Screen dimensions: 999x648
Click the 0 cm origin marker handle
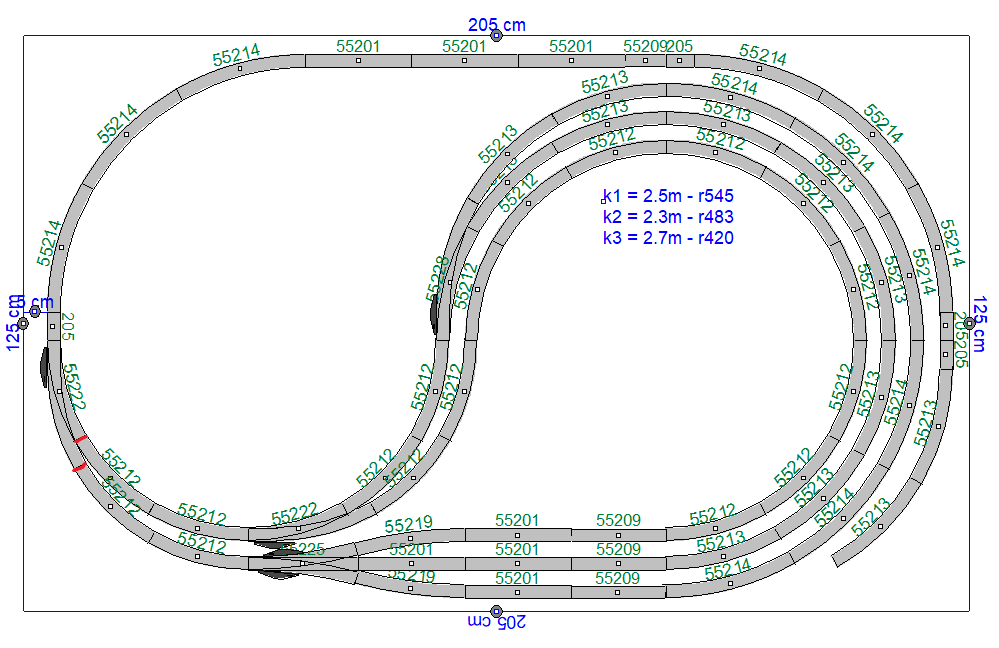point(35,311)
